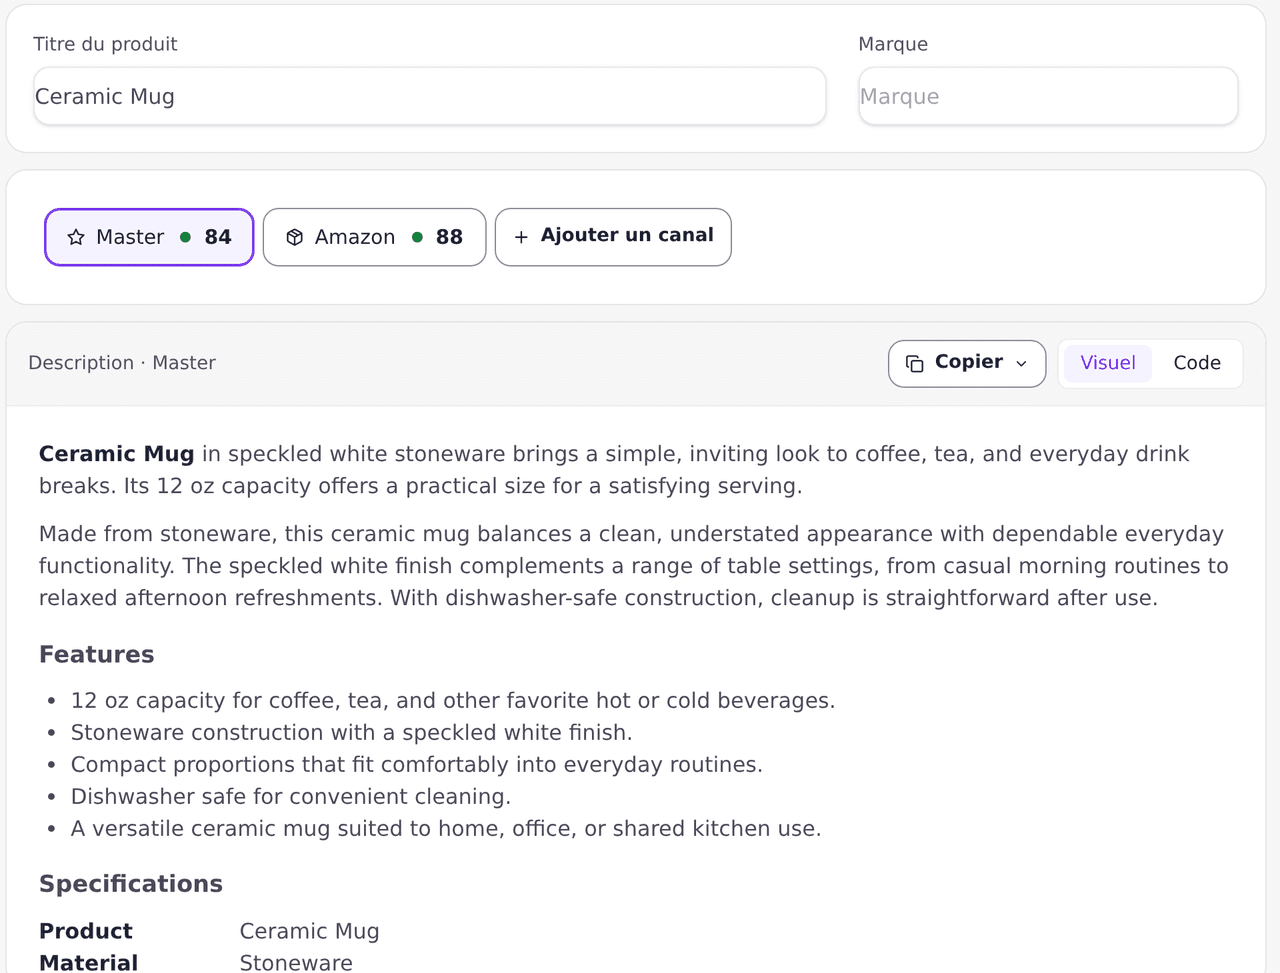
Task: Click the Master score 84
Action: click(218, 237)
